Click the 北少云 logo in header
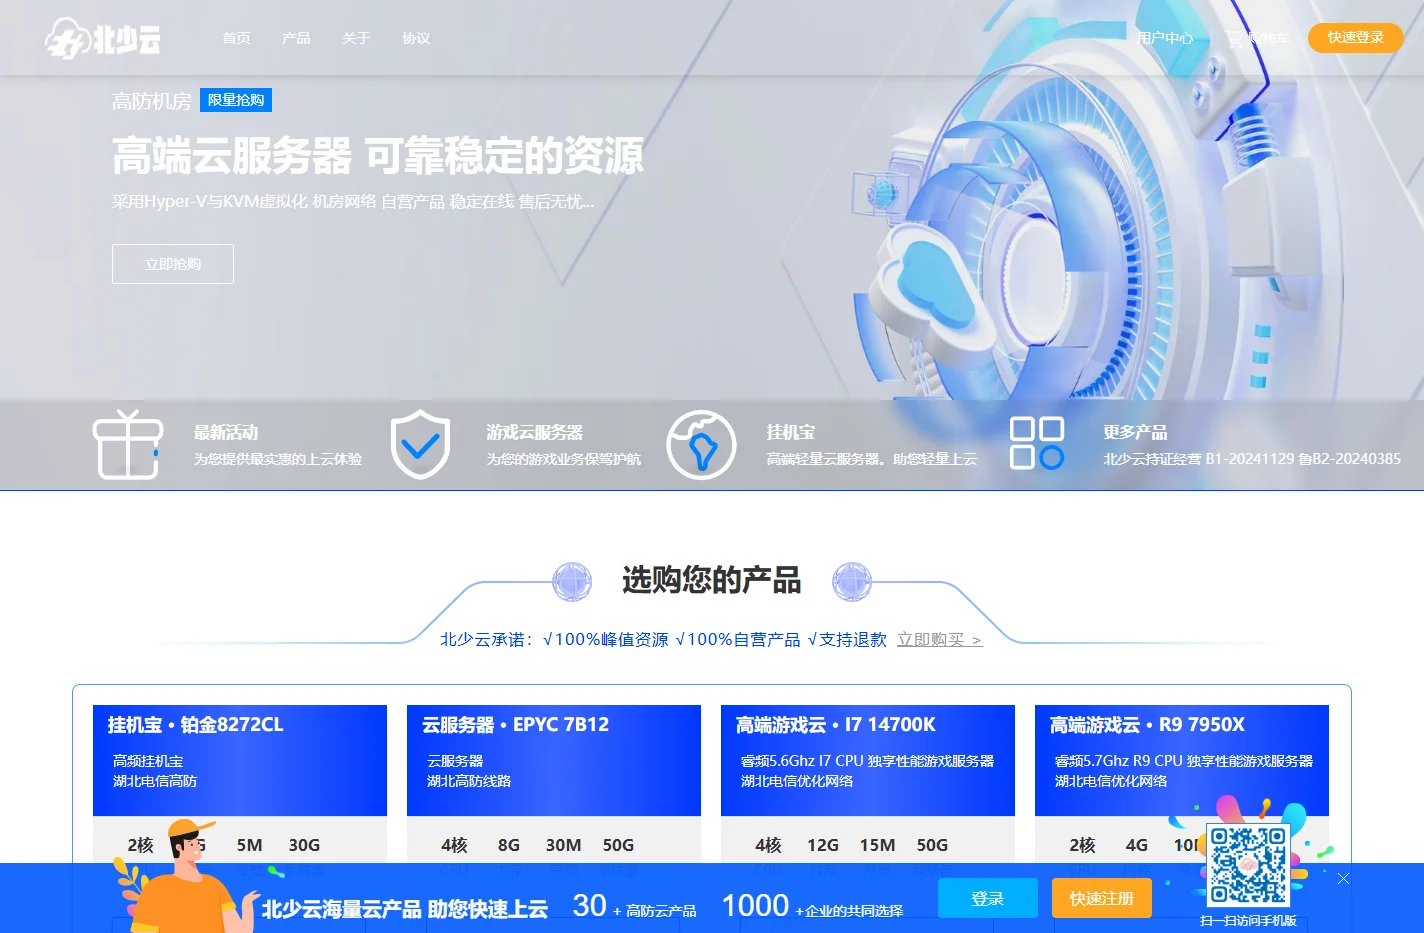This screenshot has width=1424, height=933. tap(102, 39)
